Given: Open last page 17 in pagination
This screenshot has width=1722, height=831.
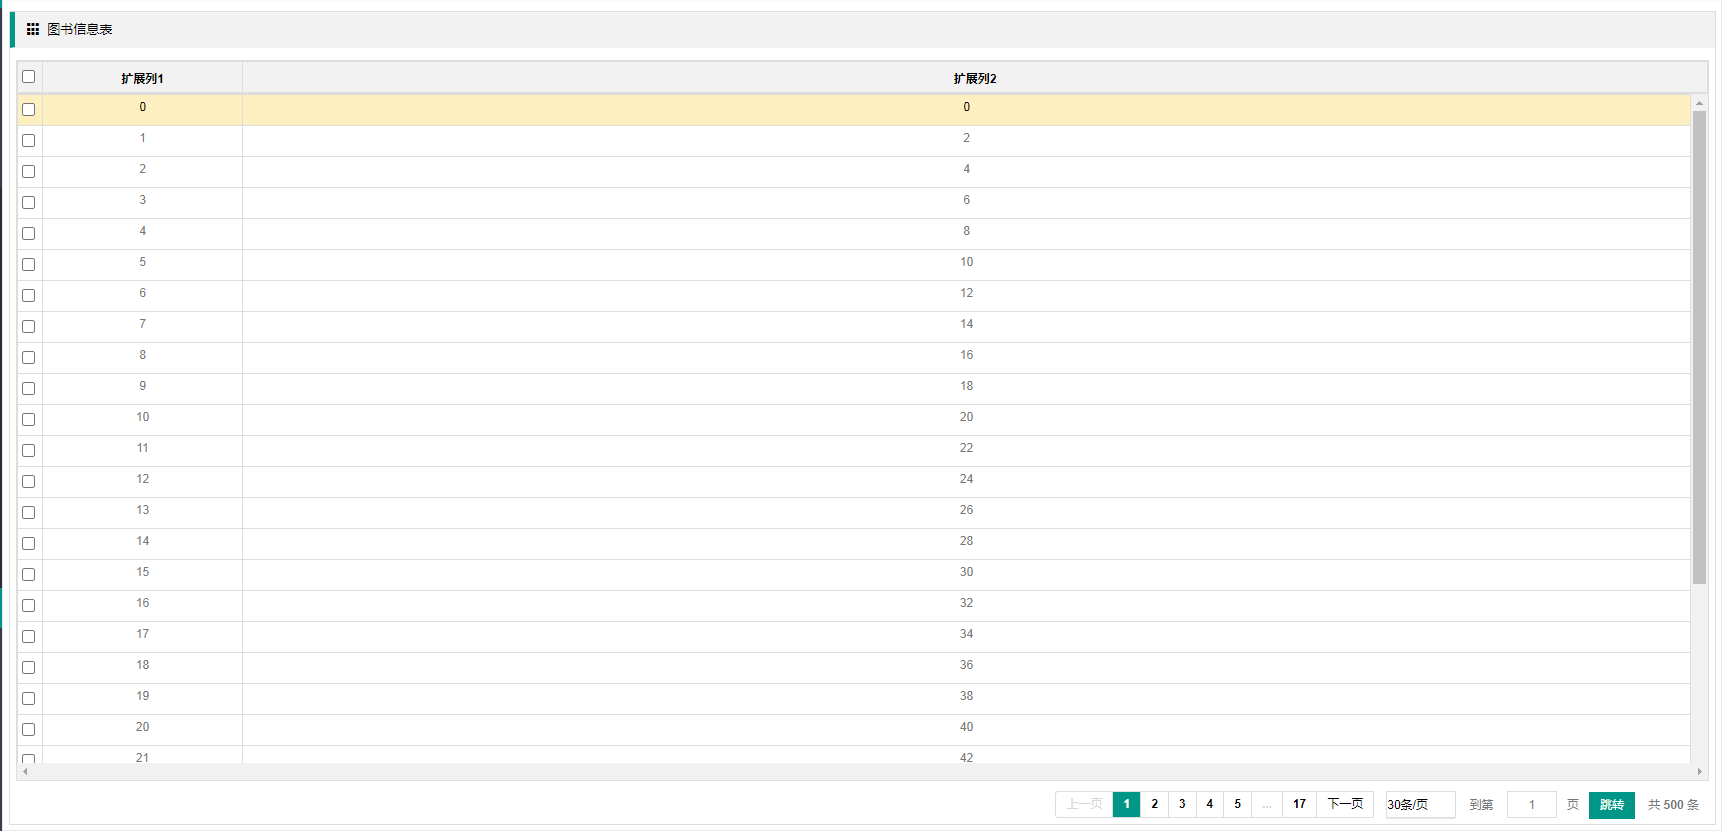Looking at the screenshot, I should [x=1299, y=805].
